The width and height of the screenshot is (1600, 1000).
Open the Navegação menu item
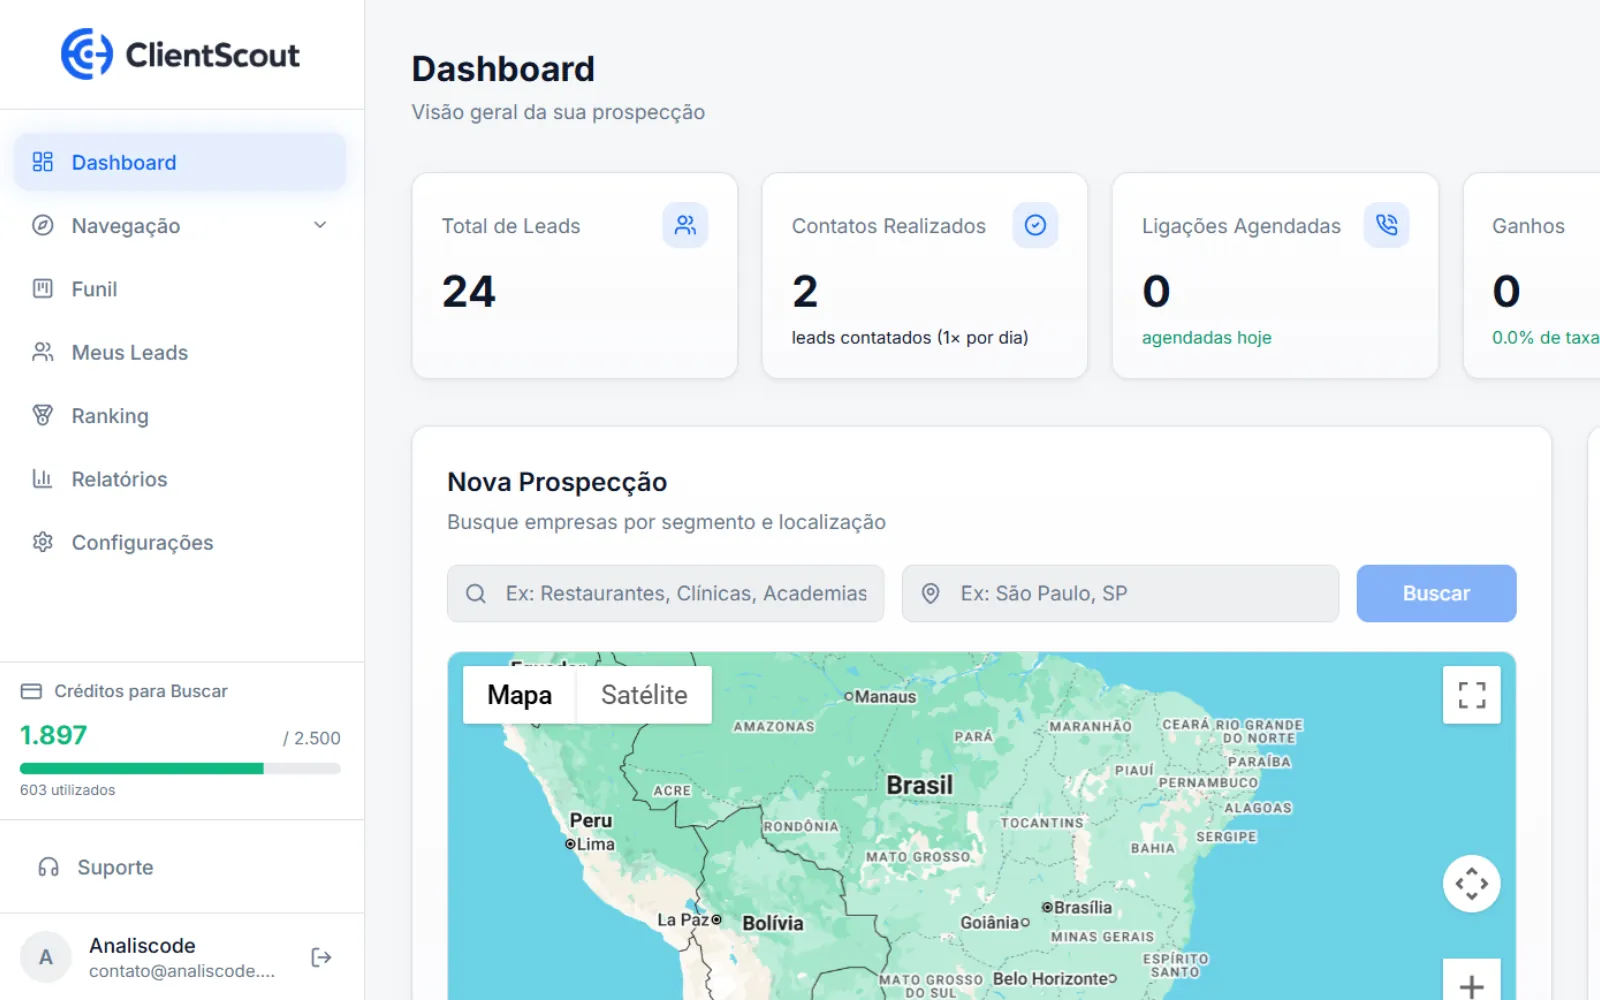pyautogui.click(x=180, y=226)
